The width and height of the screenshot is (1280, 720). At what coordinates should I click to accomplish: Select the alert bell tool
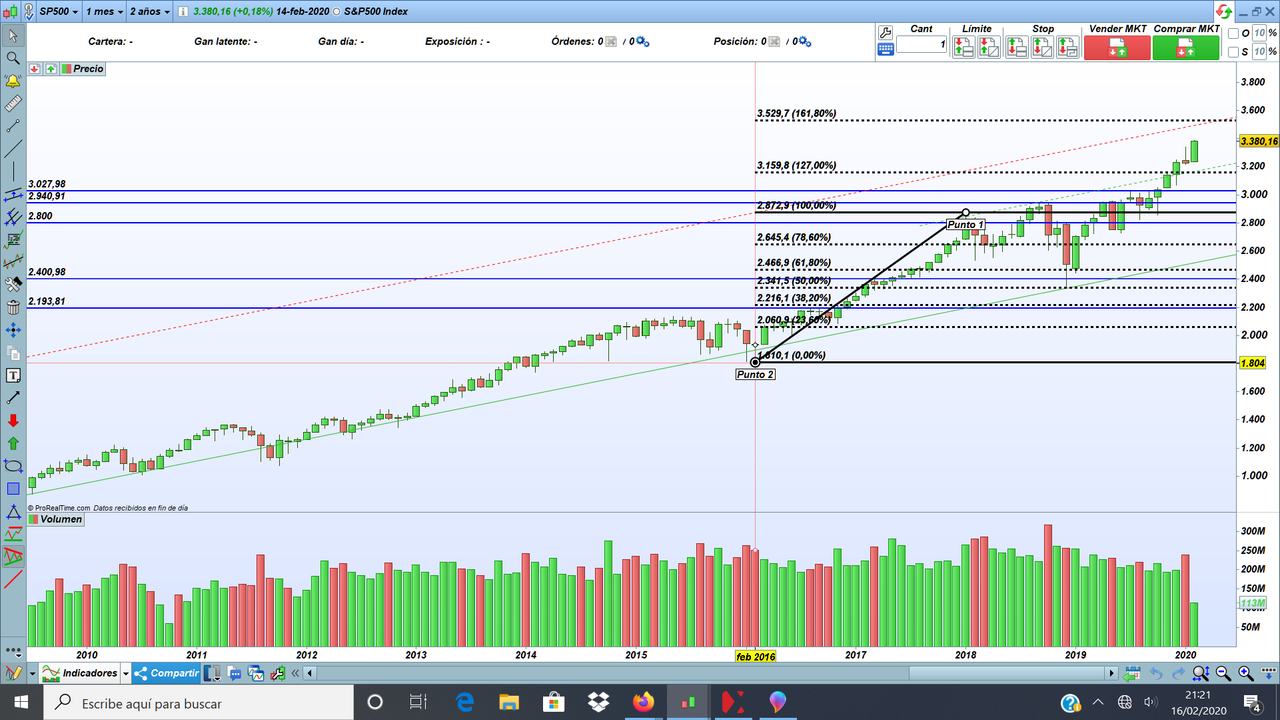[12, 77]
